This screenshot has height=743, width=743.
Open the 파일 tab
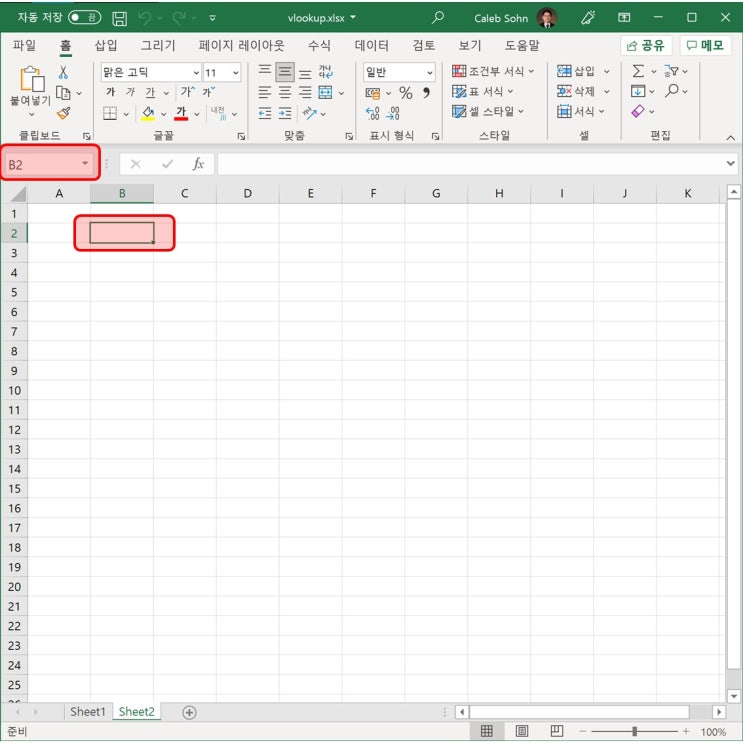click(24, 45)
